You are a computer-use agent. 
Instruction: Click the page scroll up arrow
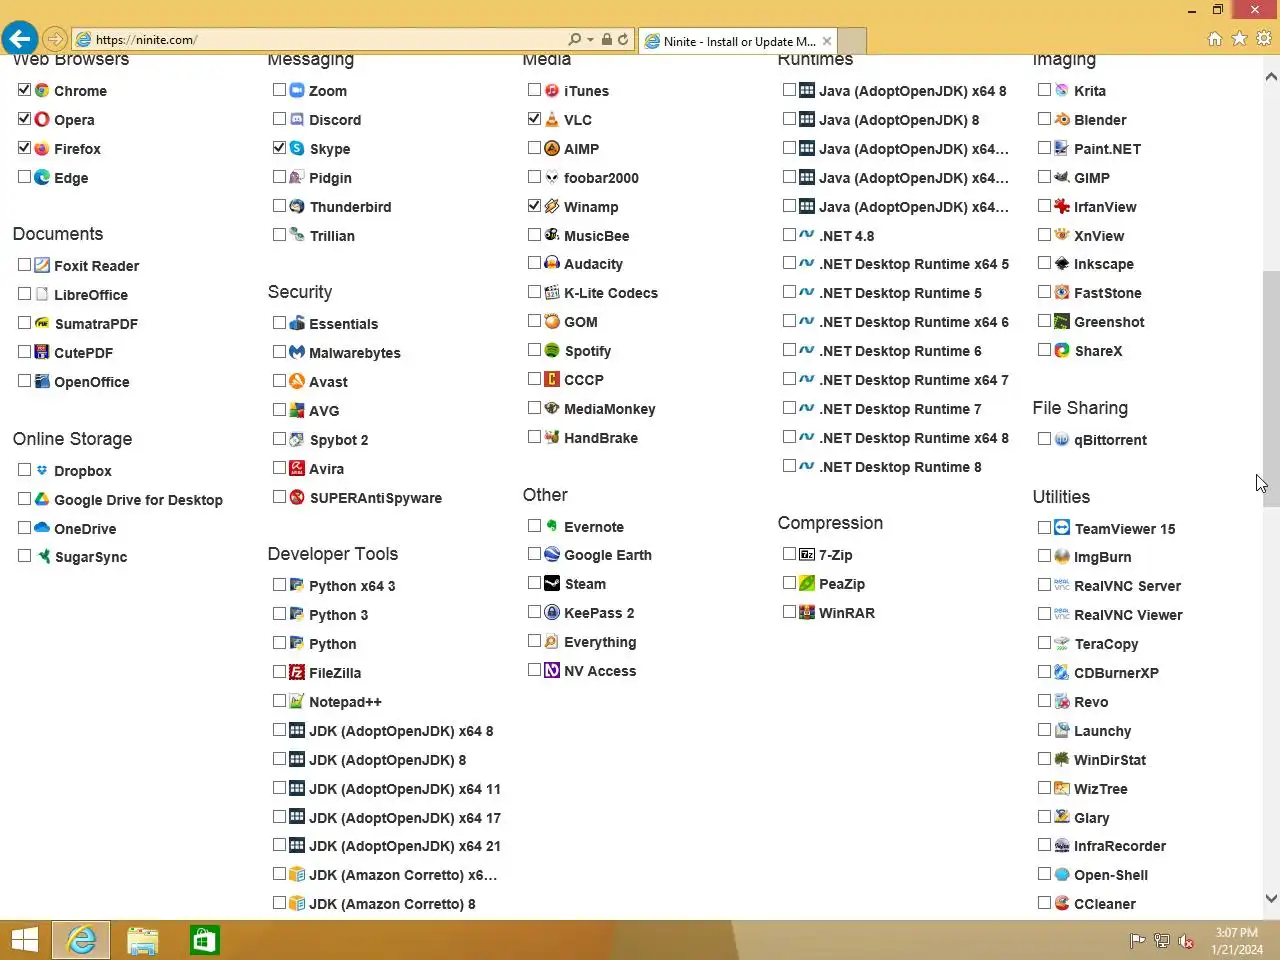click(1271, 76)
